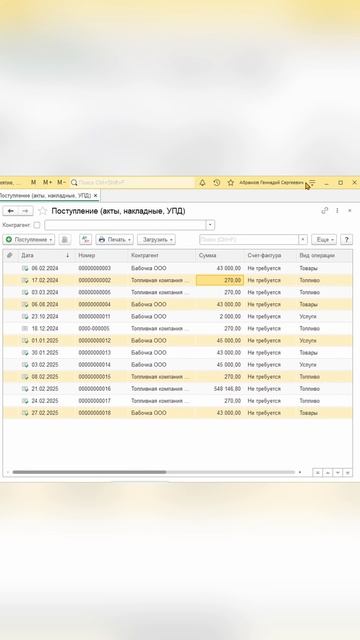The width and height of the screenshot is (360, 640).
Task: Jump to last row navigation button
Action: 348,473
